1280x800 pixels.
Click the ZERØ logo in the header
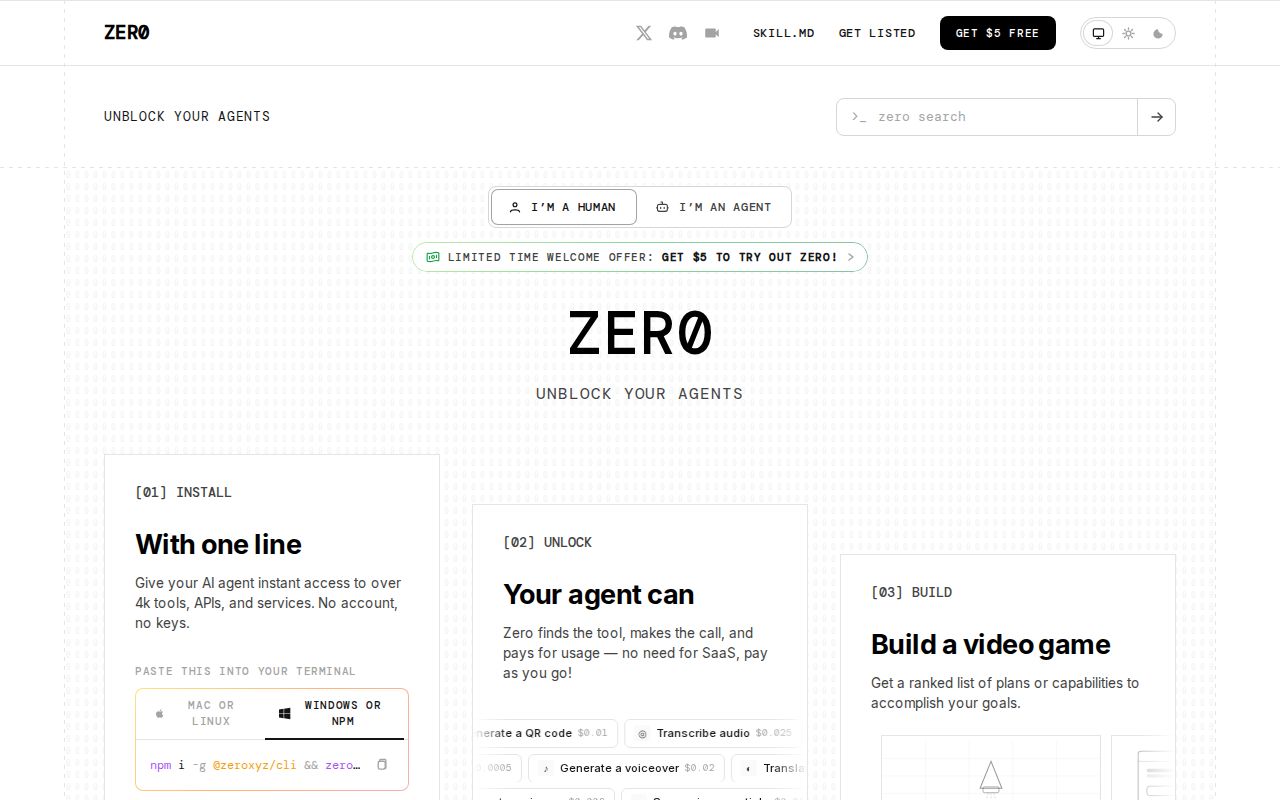click(x=127, y=32)
